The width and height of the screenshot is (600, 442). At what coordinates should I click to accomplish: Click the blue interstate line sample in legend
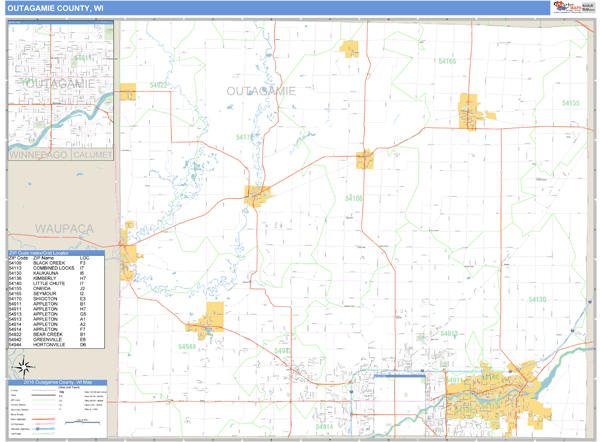coord(44,429)
